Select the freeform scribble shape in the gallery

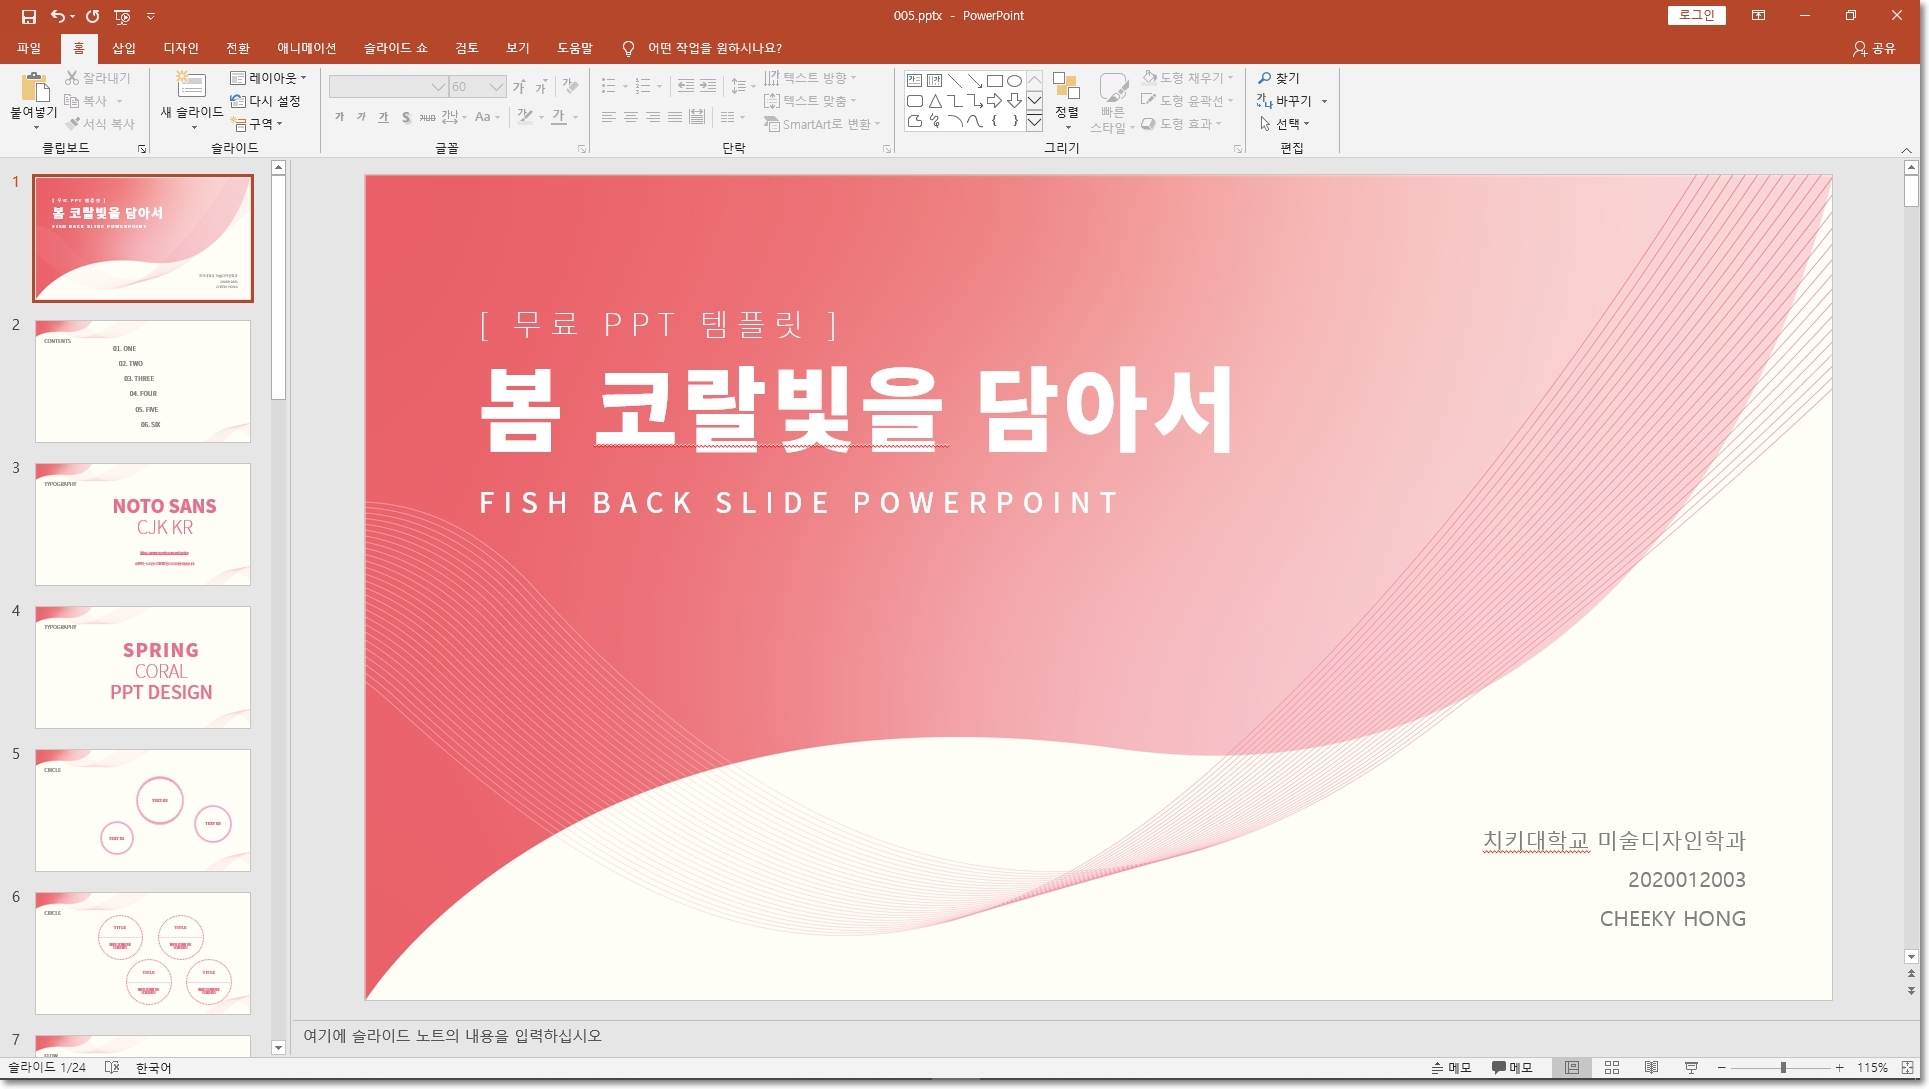[934, 121]
